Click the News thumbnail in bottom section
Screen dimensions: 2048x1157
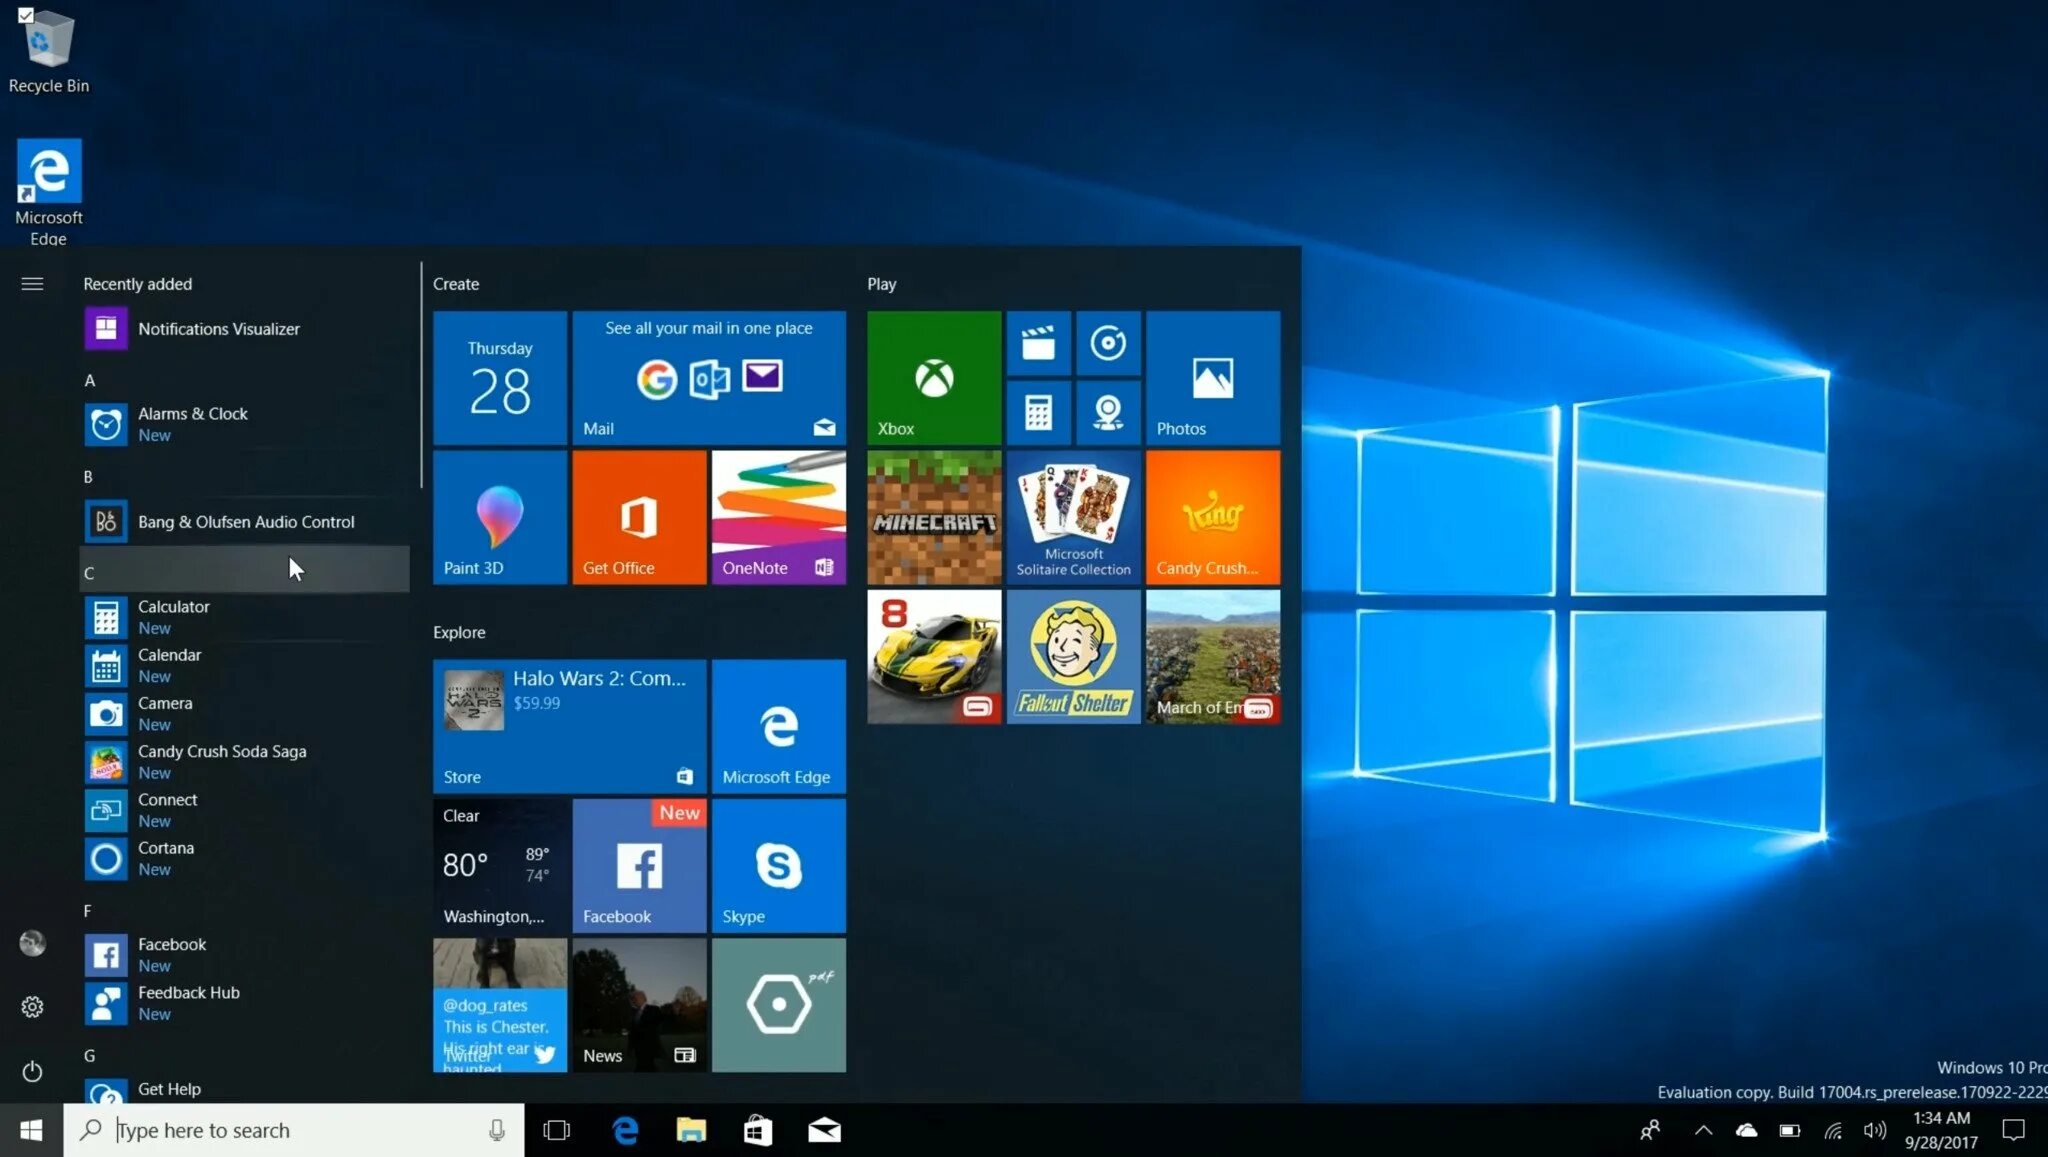(x=637, y=1004)
